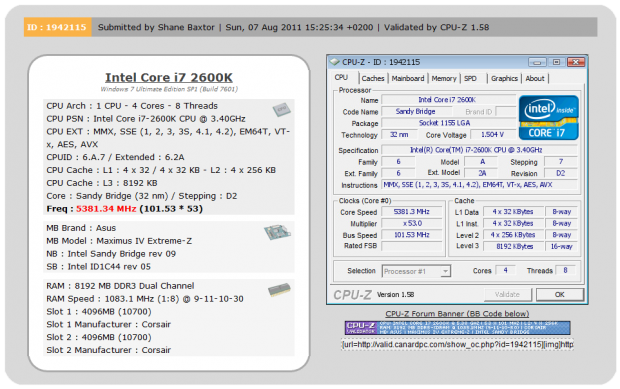Click the 'SB : Intel ID1C44 rev 05' line

click(98, 267)
